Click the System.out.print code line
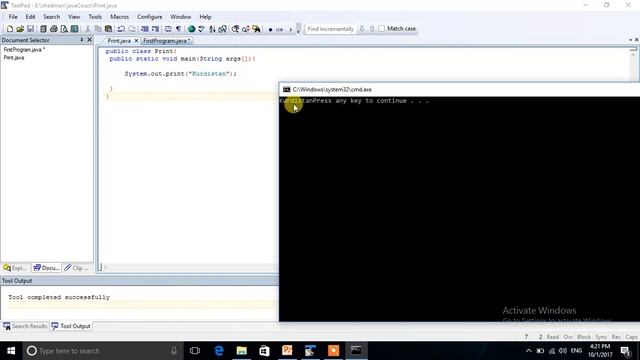 click(180, 74)
